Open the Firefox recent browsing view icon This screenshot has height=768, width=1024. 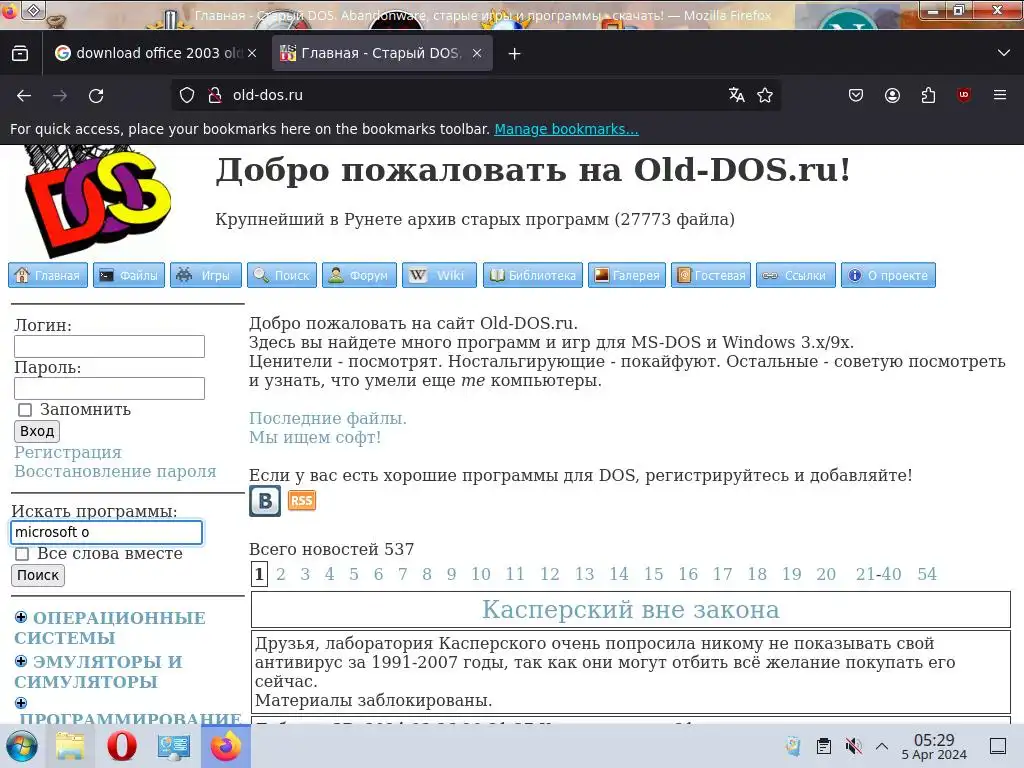(x=20, y=53)
